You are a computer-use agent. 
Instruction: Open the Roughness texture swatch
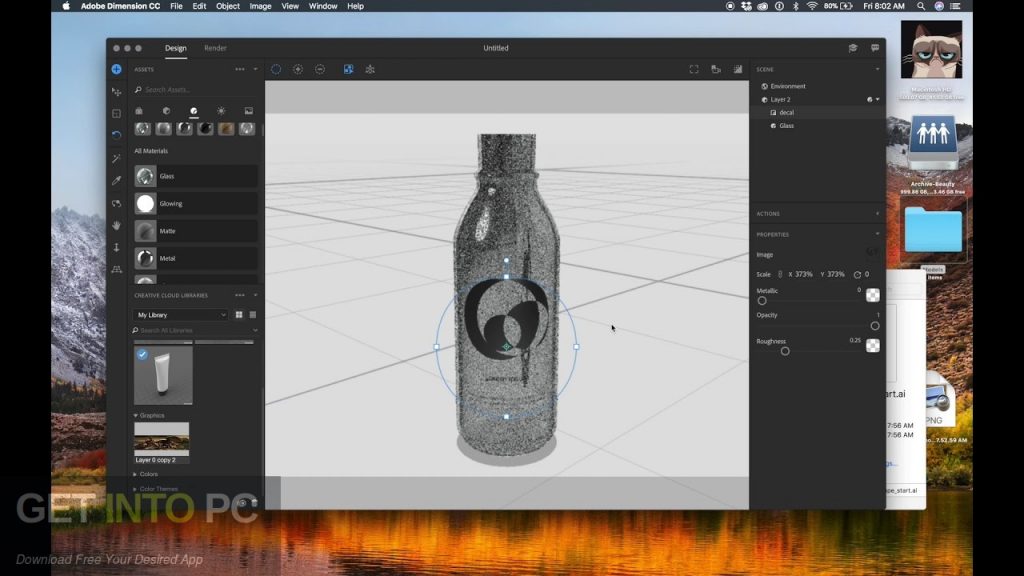point(872,345)
